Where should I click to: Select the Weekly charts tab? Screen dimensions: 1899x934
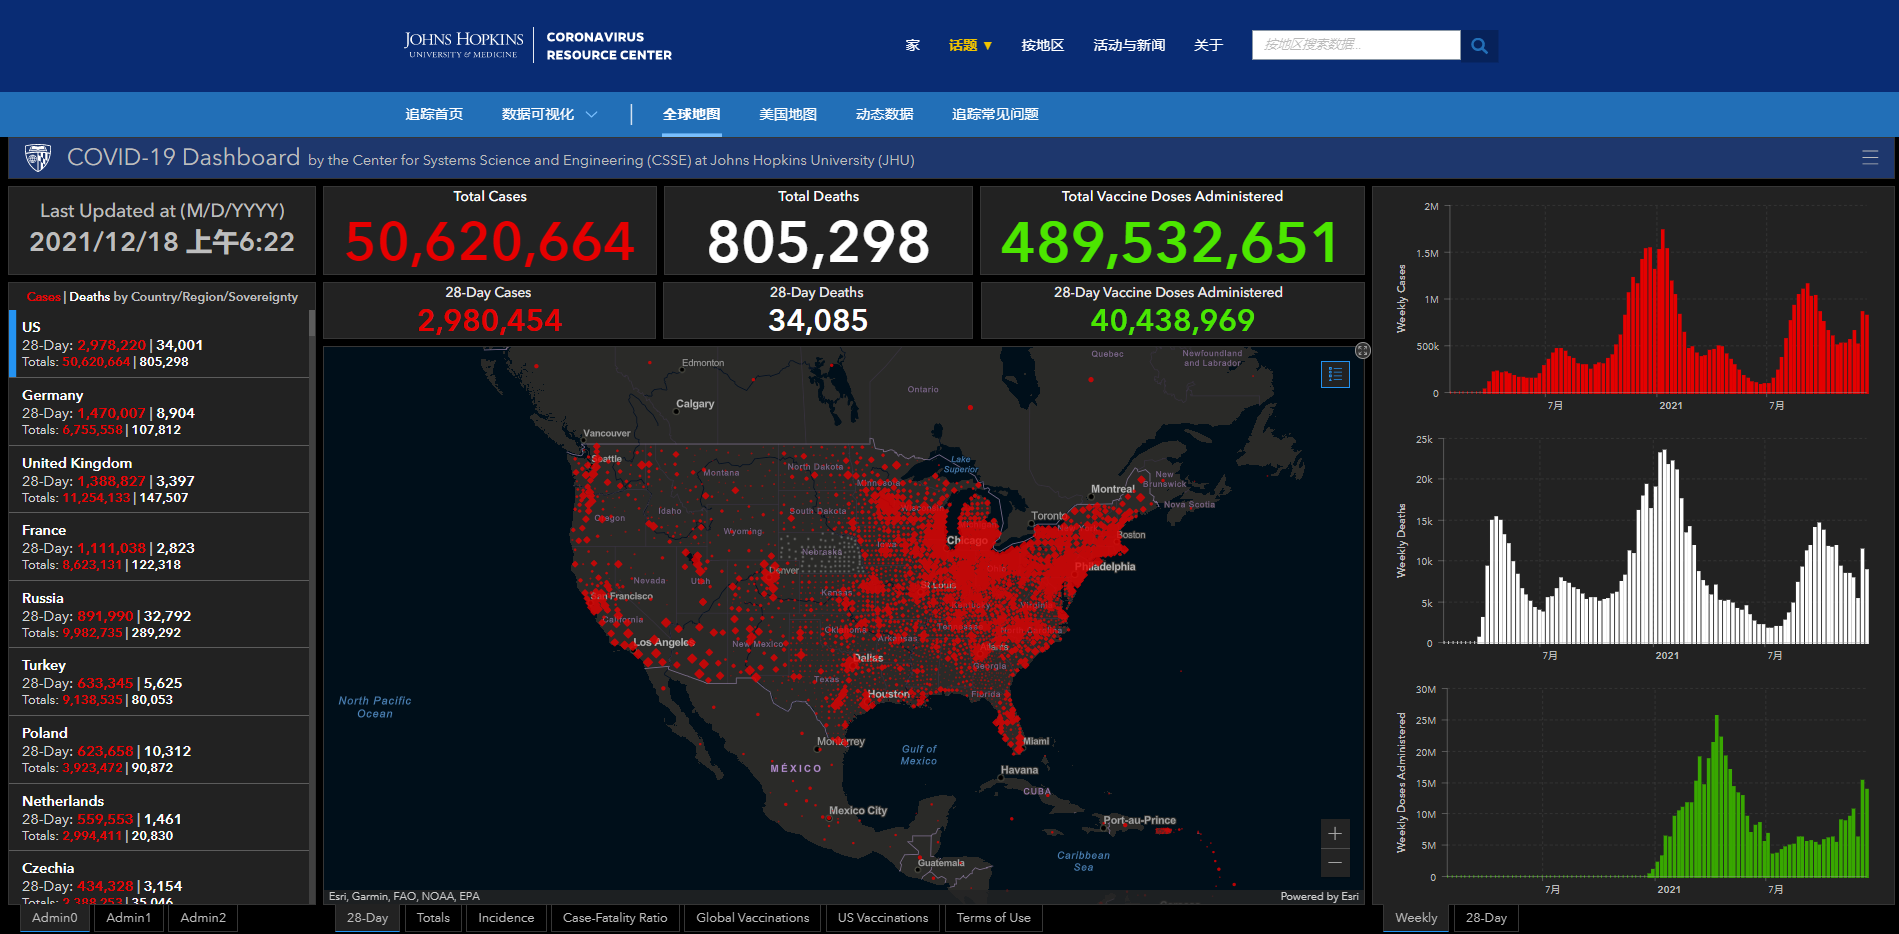(x=1416, y=918)
